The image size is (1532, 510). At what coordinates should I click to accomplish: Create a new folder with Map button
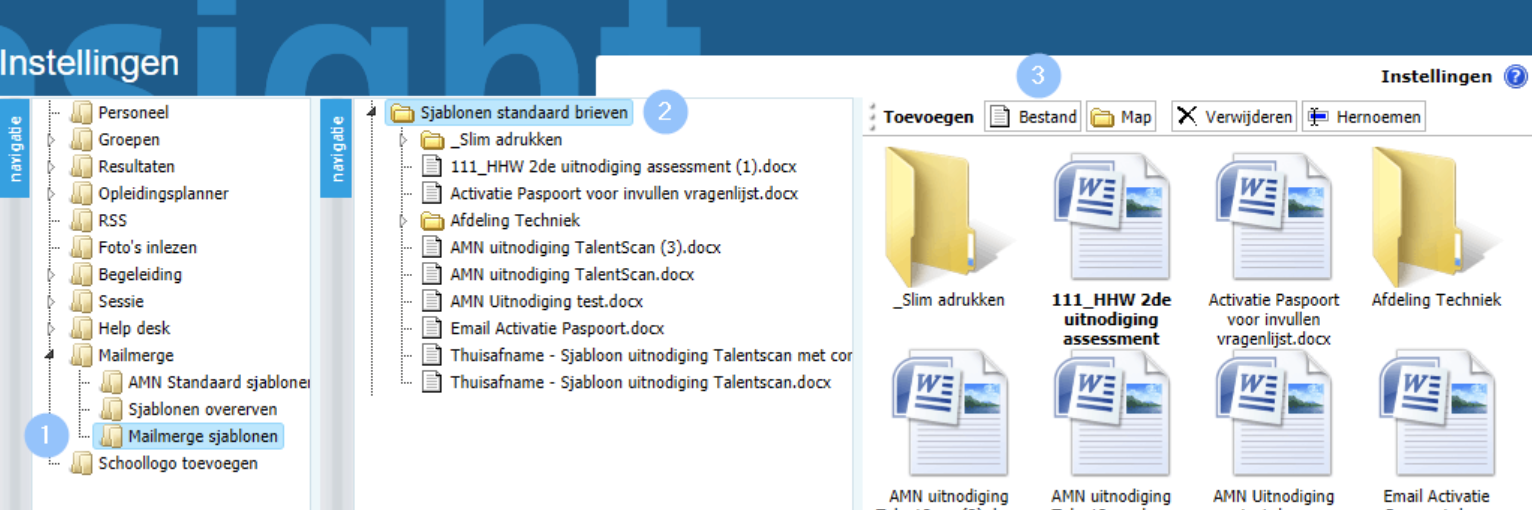pos(1121,117)
